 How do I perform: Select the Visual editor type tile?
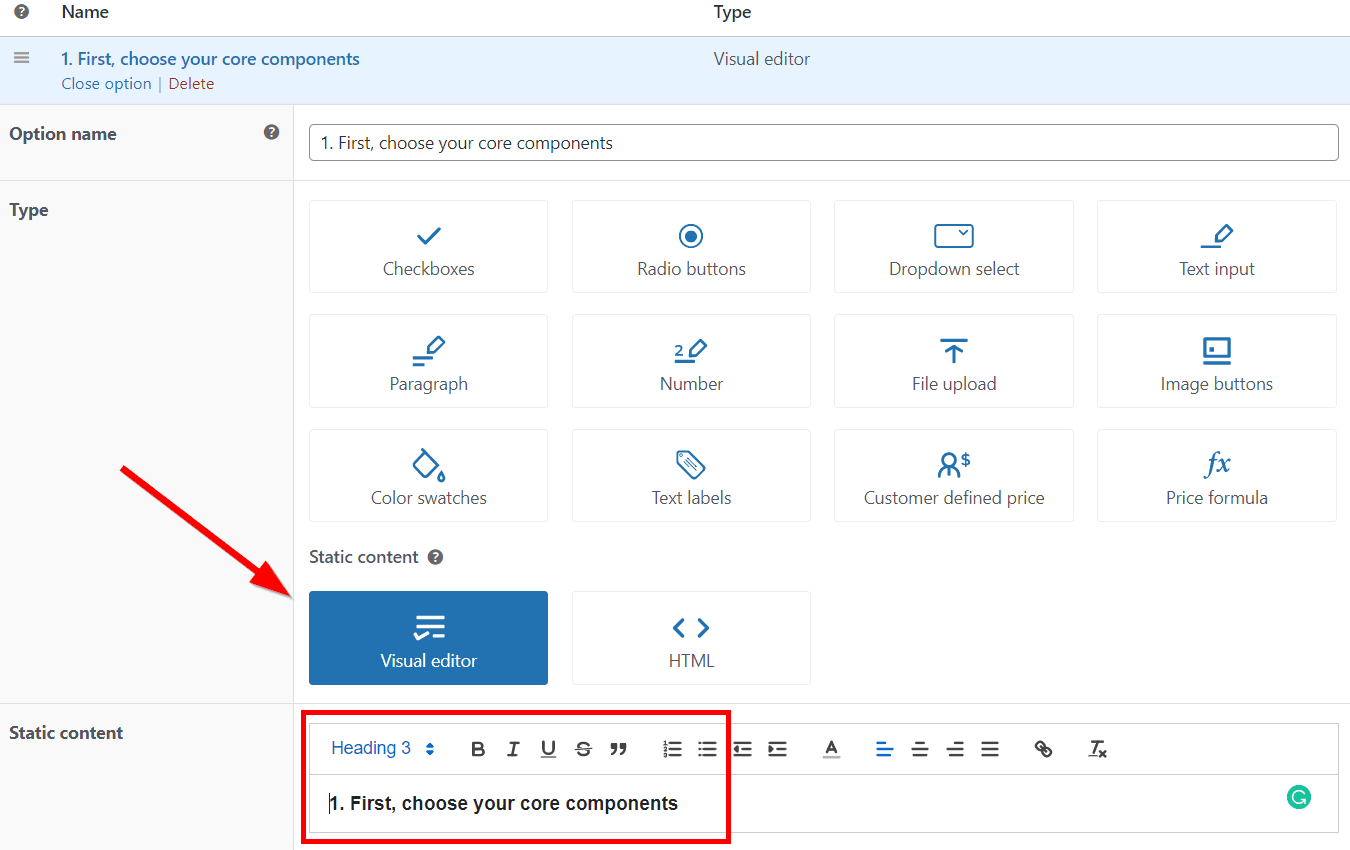(x=428, y=638)
